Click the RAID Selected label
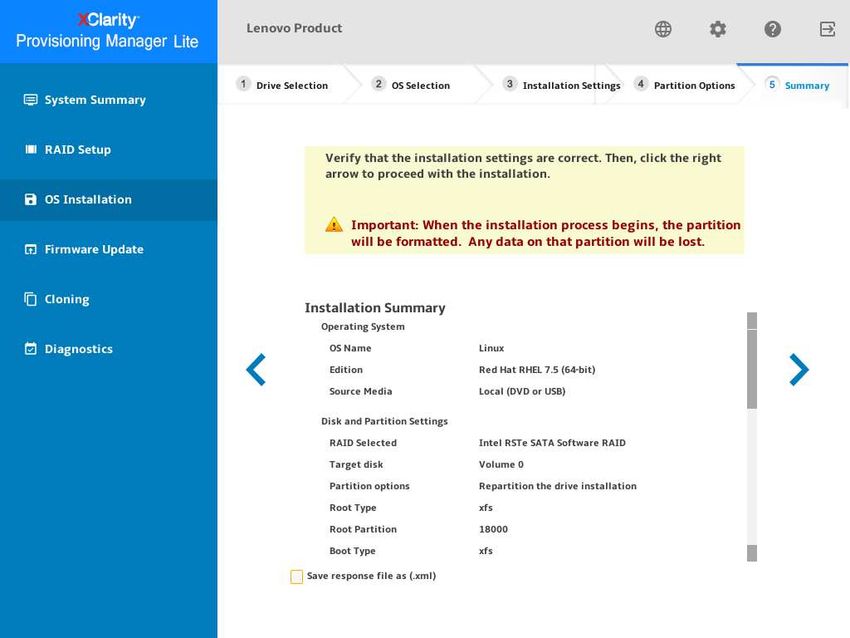 (363, 443)
